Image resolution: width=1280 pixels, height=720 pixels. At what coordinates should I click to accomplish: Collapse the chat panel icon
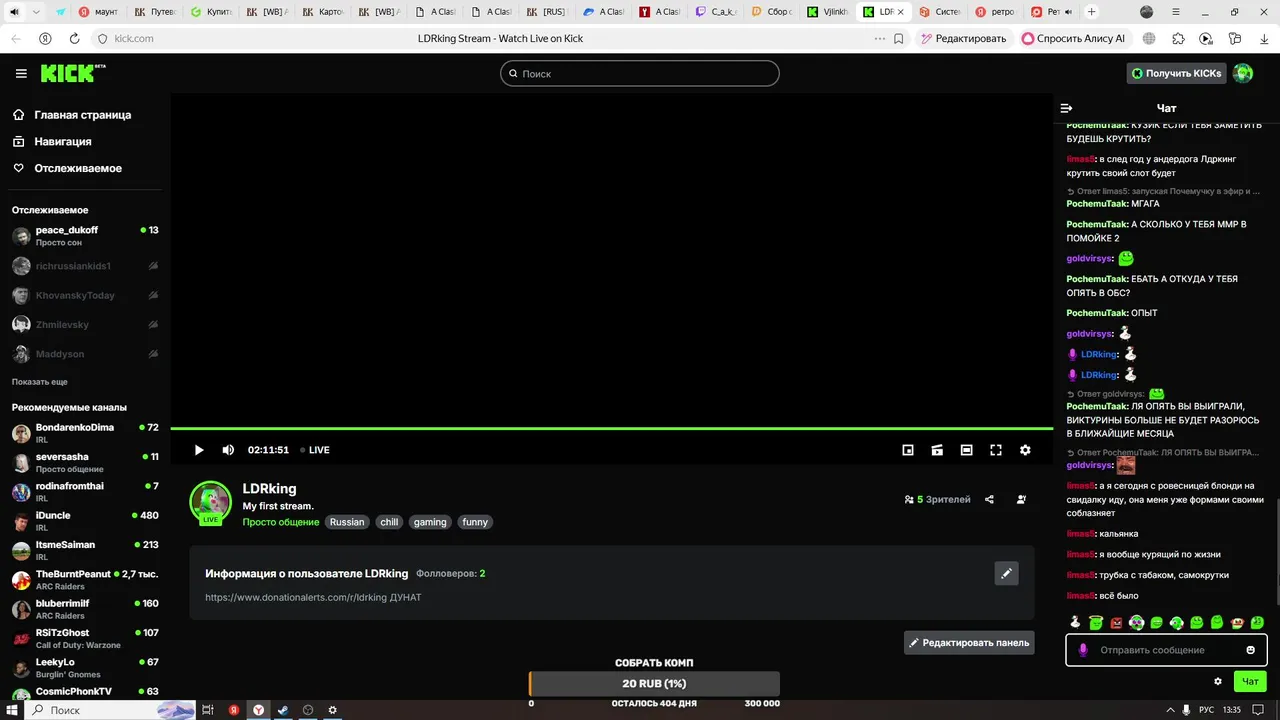click(1066, 108)
